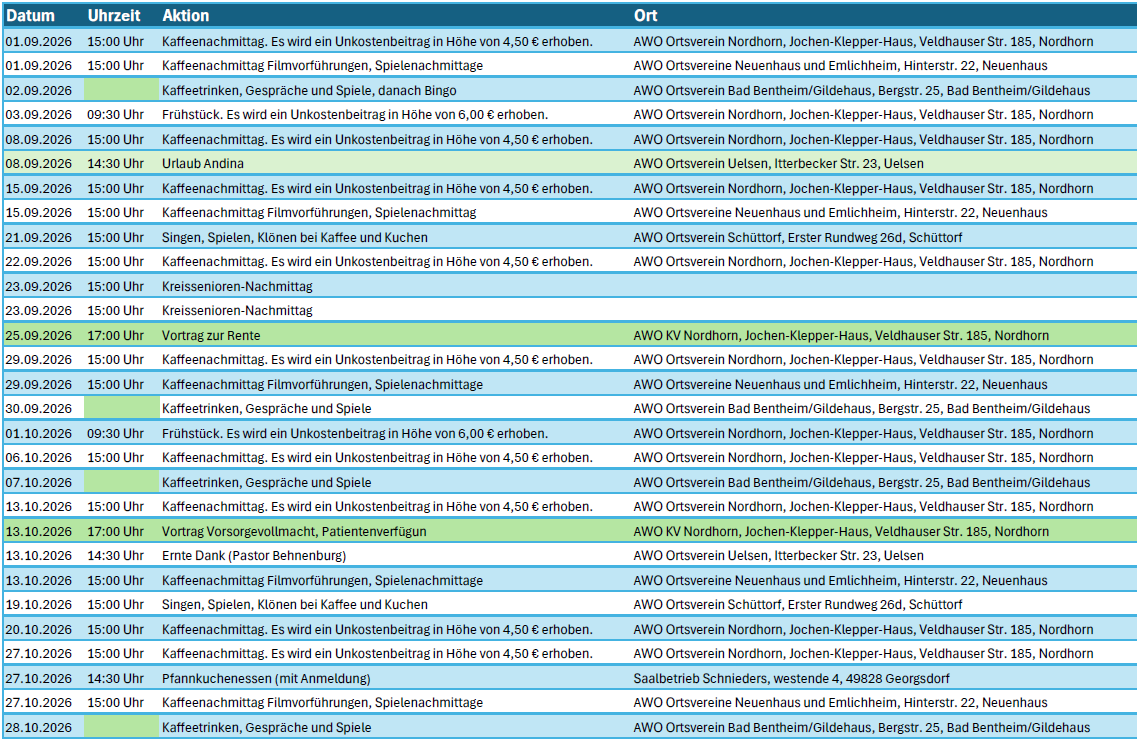The image size is (1140, 742).
Task: Click the Vortrag zur Rente cell
Action: [211, 335]
